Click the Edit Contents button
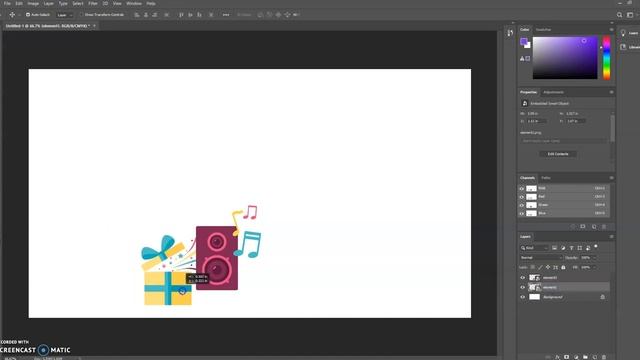The height and width of the screenshot is (360, 640). pyautogui.click(x=558, y=154)
